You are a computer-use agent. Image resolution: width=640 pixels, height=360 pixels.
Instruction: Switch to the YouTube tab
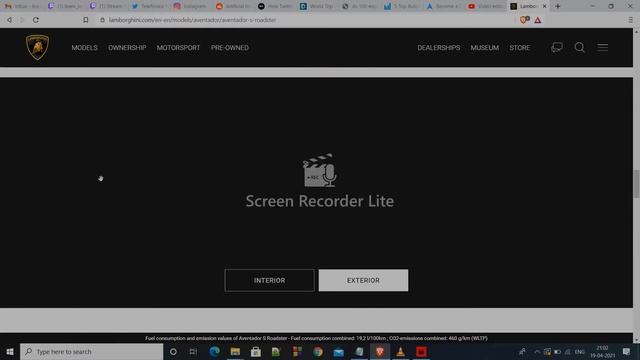[x=486, y=6]
